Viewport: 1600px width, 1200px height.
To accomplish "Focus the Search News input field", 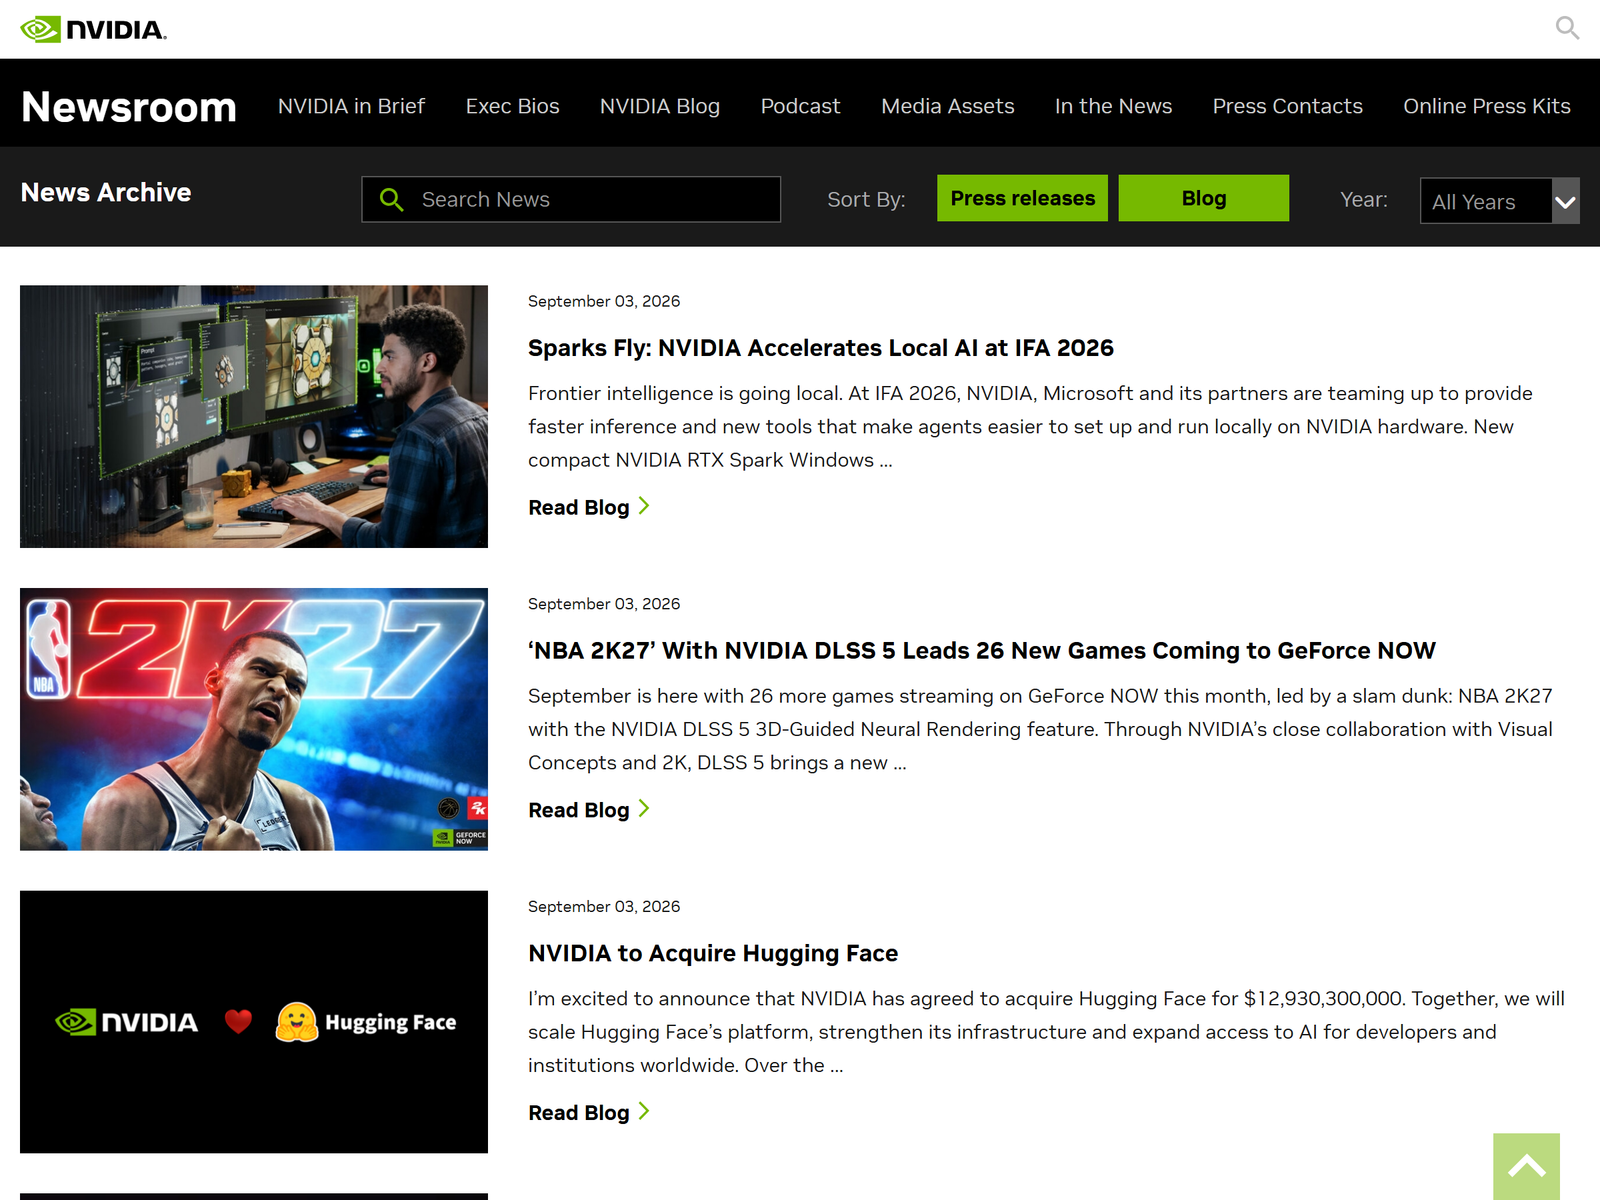I will pyautogui.click(x=571, y=199).
